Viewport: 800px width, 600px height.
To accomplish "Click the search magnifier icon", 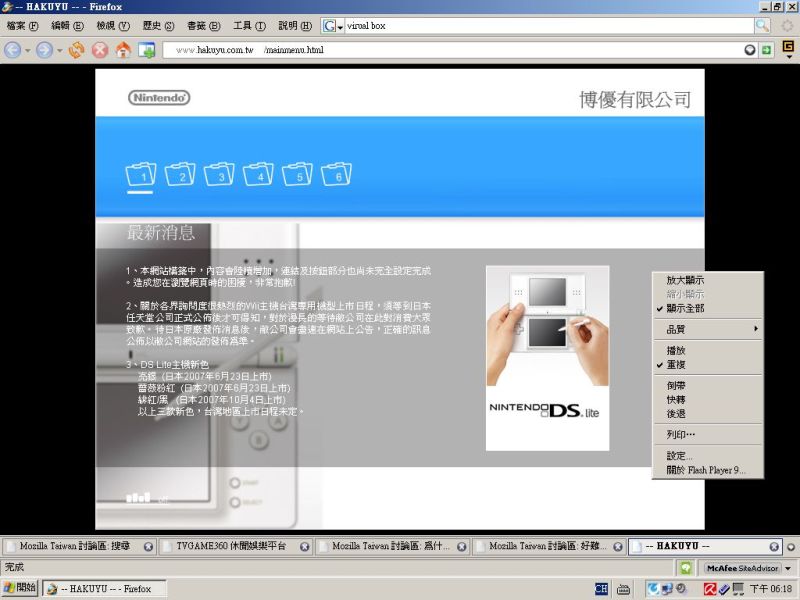I will (x=762, y=26).
